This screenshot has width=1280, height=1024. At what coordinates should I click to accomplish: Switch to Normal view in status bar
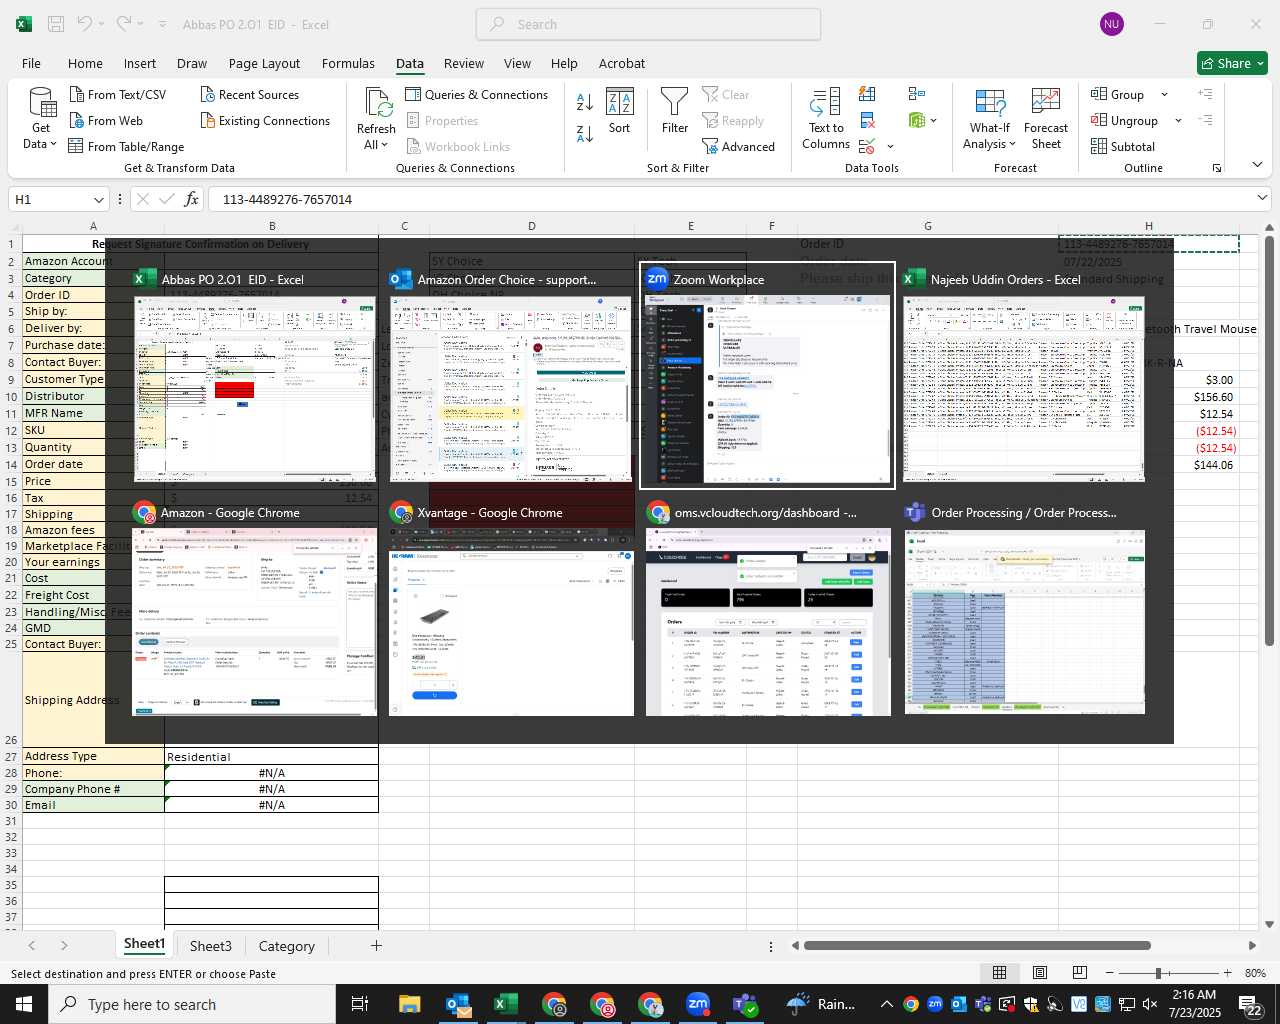(999, 973)
